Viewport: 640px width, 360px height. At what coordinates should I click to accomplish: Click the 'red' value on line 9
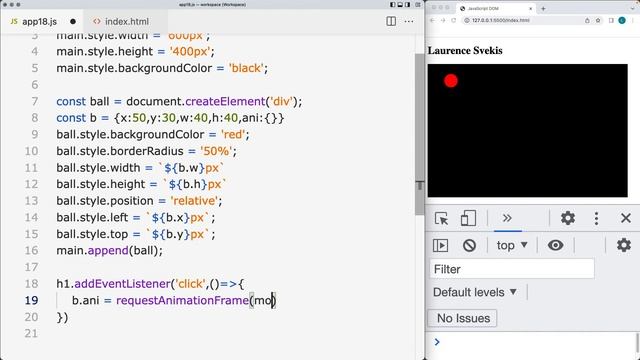[233, 134]
